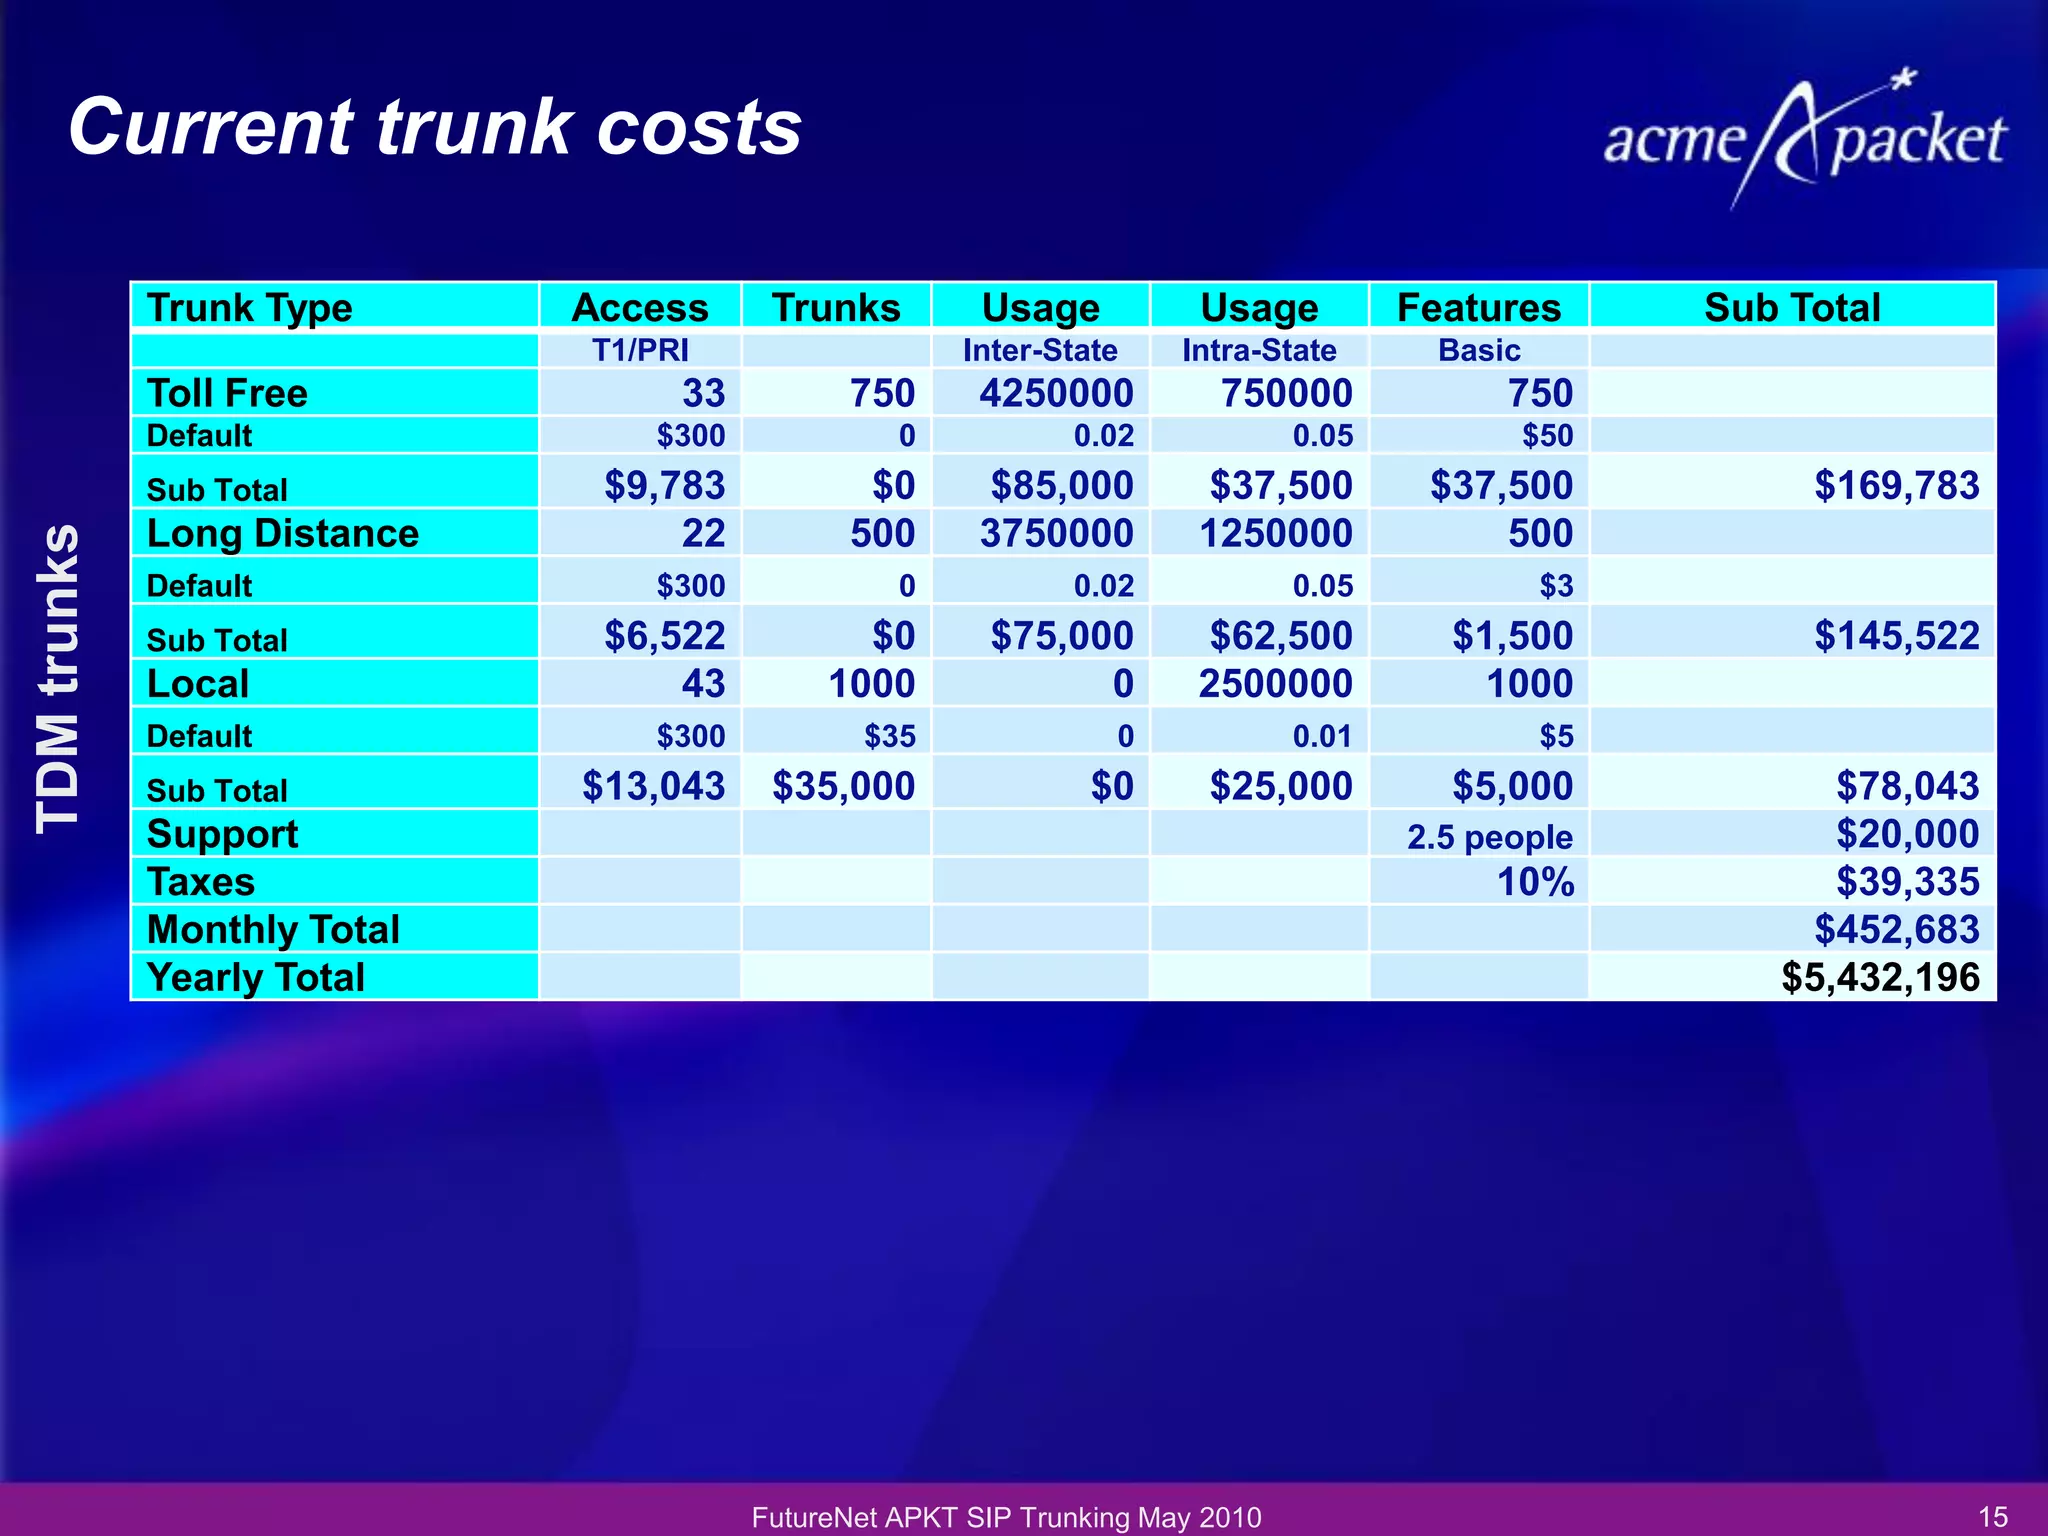
Task: Click the Toll Free inter-state usage 4250000
Action: tap(1056, 393)
